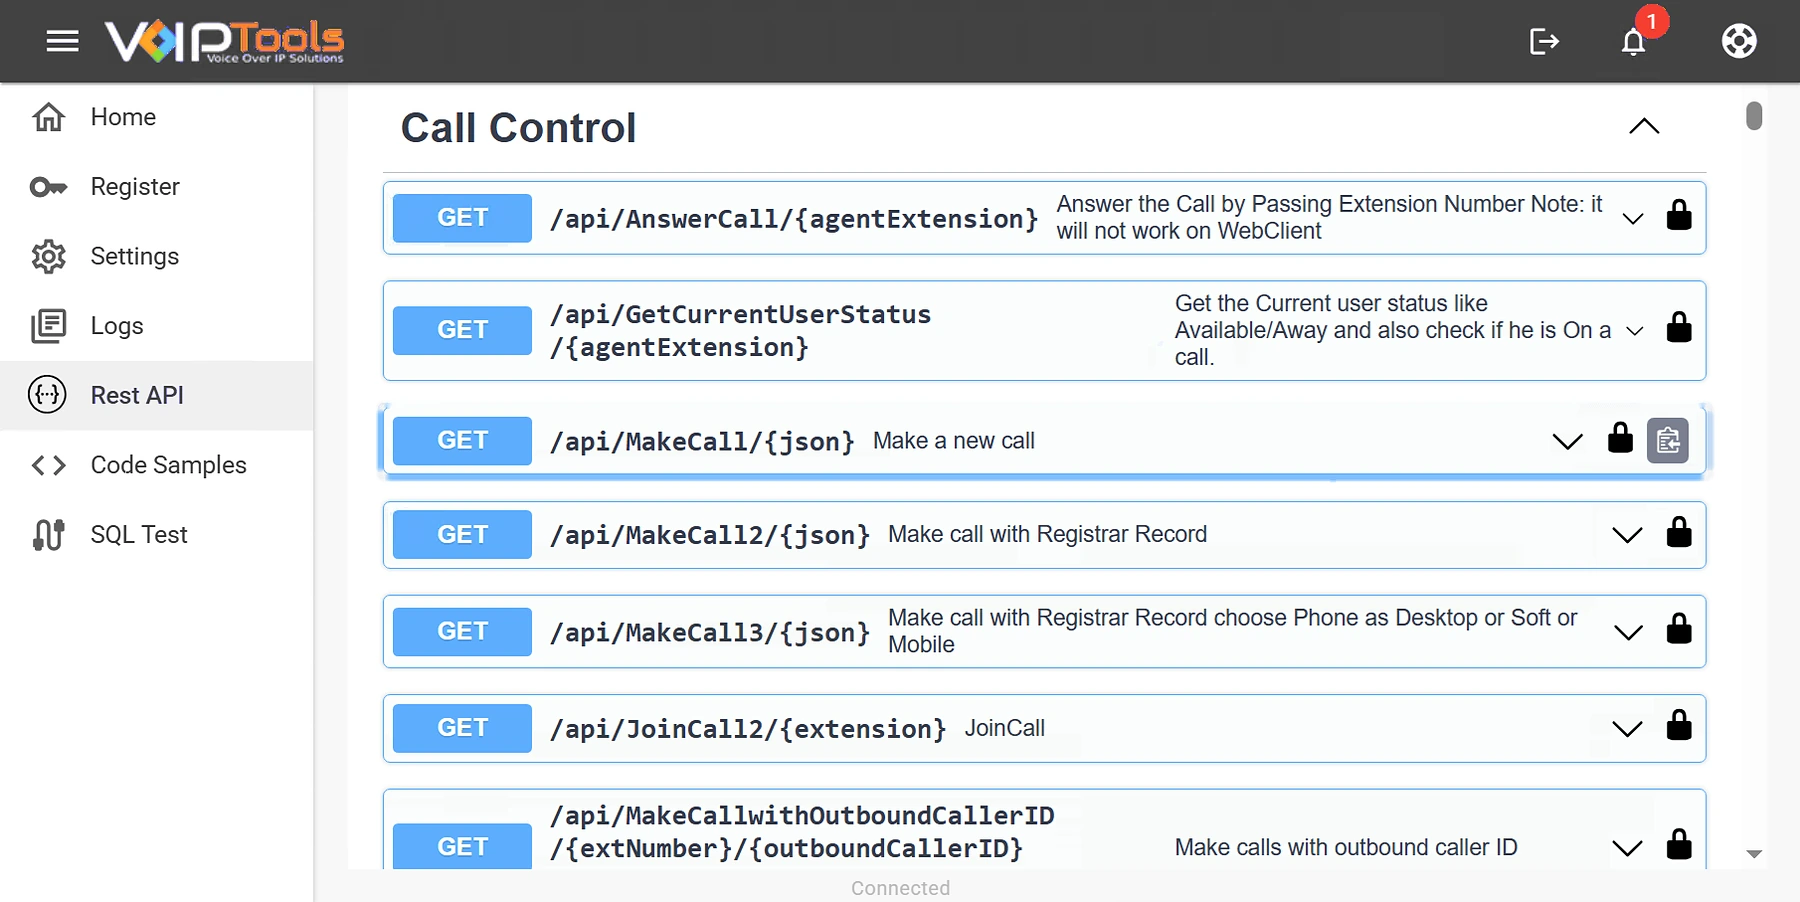Click the MakeCallwithOutboundCallerID lock icon
The width and height of the screenshot is (1800, 902).
coord(1679,844)
